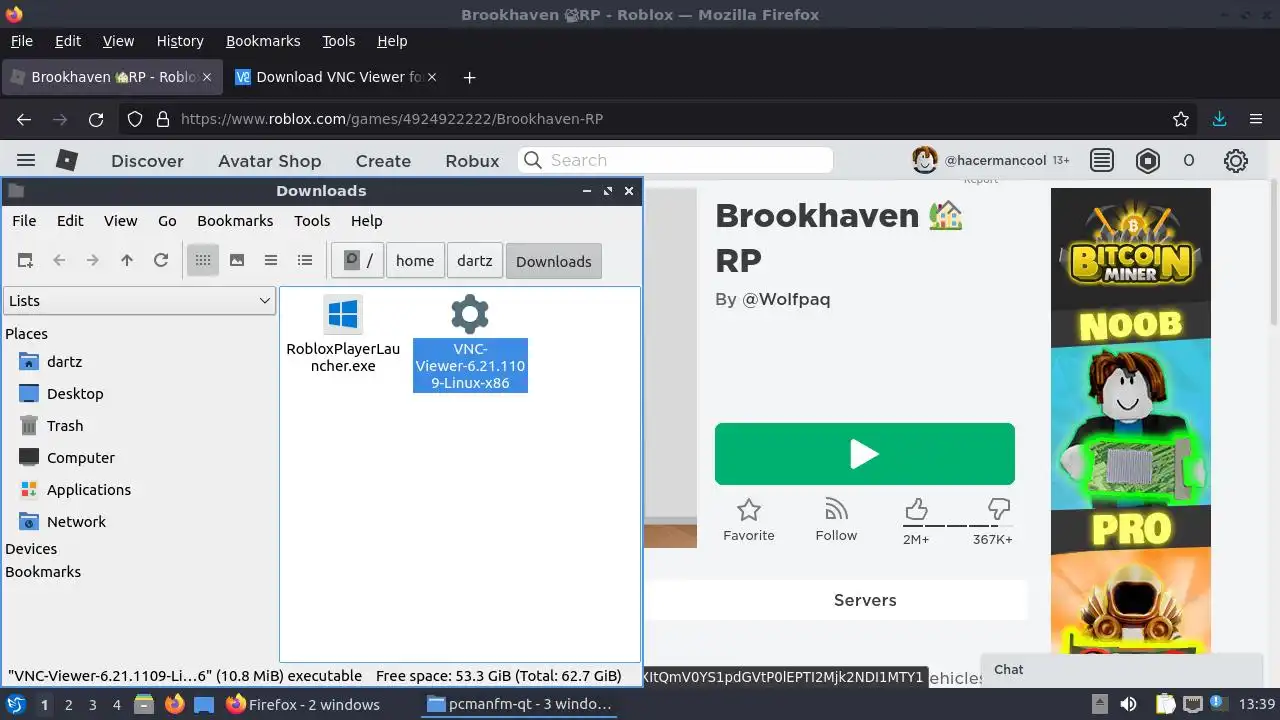The height and width of the screenshot is (720, 1280).
Task: Switch to Download VNC Viewer tab
Action: (336, 77)
